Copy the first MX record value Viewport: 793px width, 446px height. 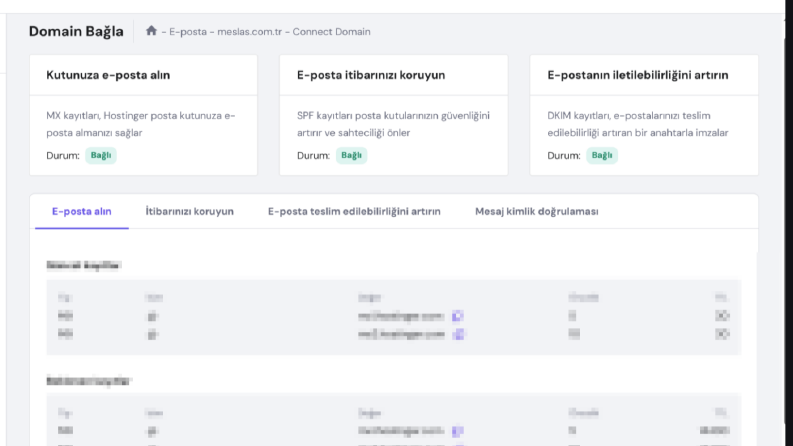[x=458, y=316]
